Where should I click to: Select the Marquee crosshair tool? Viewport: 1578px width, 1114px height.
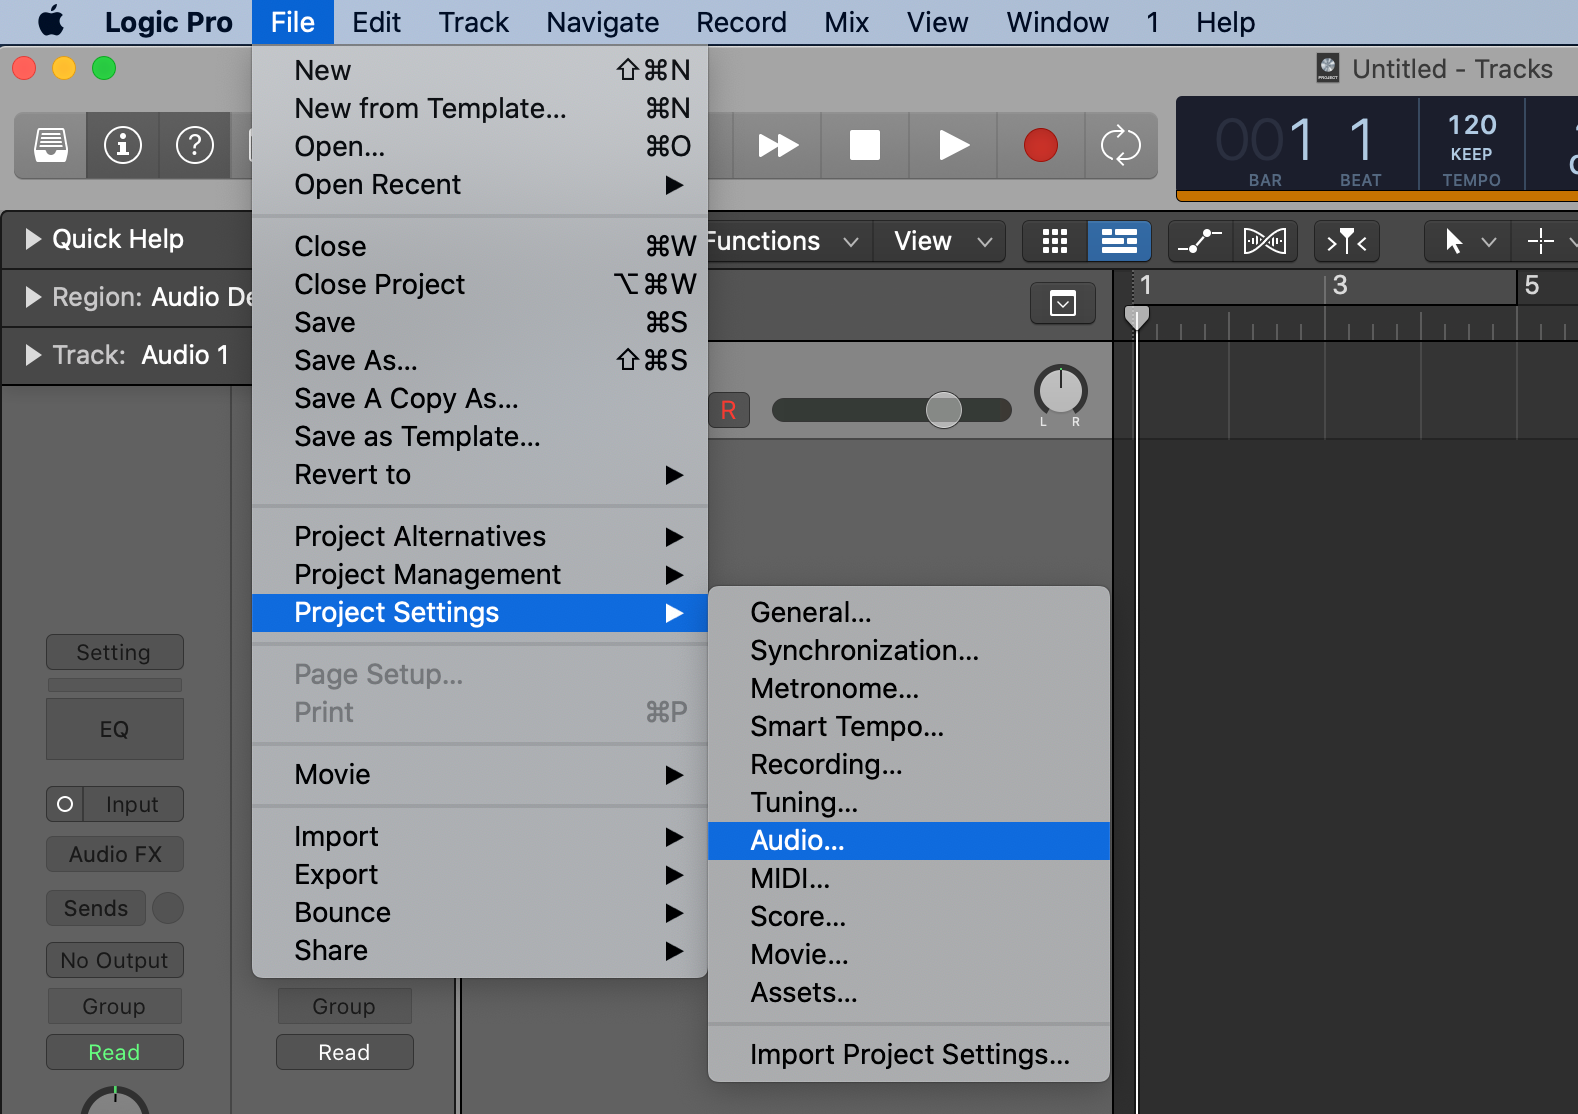tap(1540, 241)
